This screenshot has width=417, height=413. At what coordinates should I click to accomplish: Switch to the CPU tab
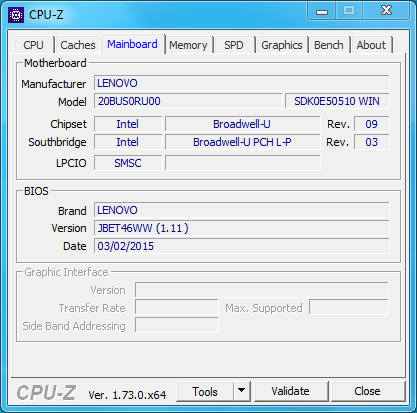click(x=33, y=45)
